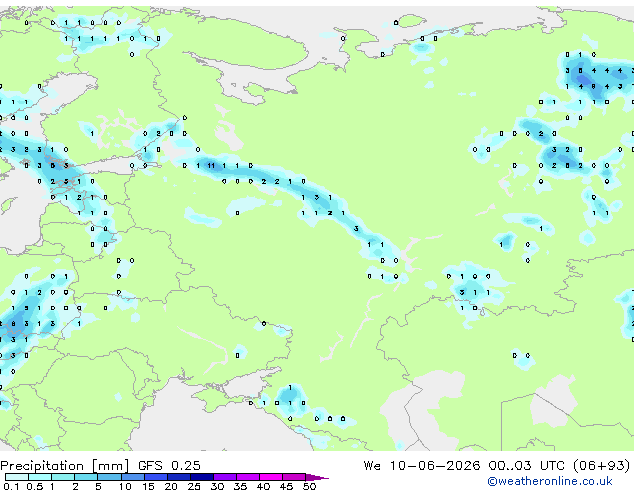Click the '25' legend scale value

click(x=194, y=486)
